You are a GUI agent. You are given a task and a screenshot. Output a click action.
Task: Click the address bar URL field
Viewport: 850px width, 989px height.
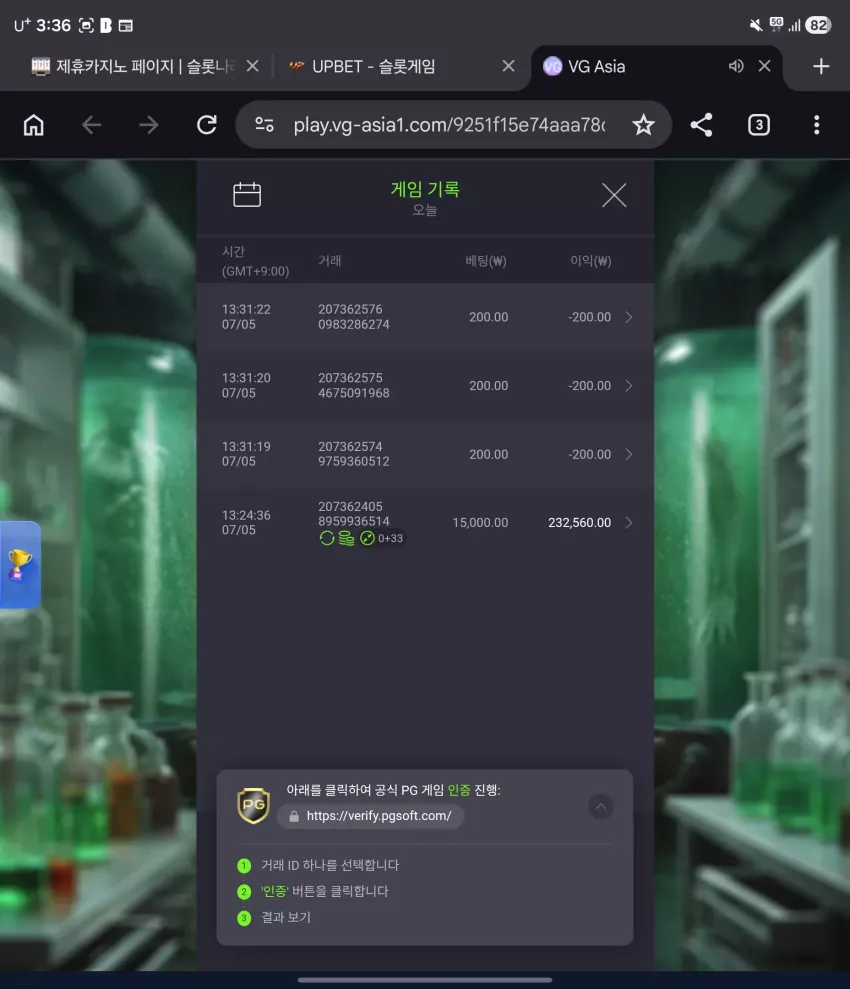[449, 125]
